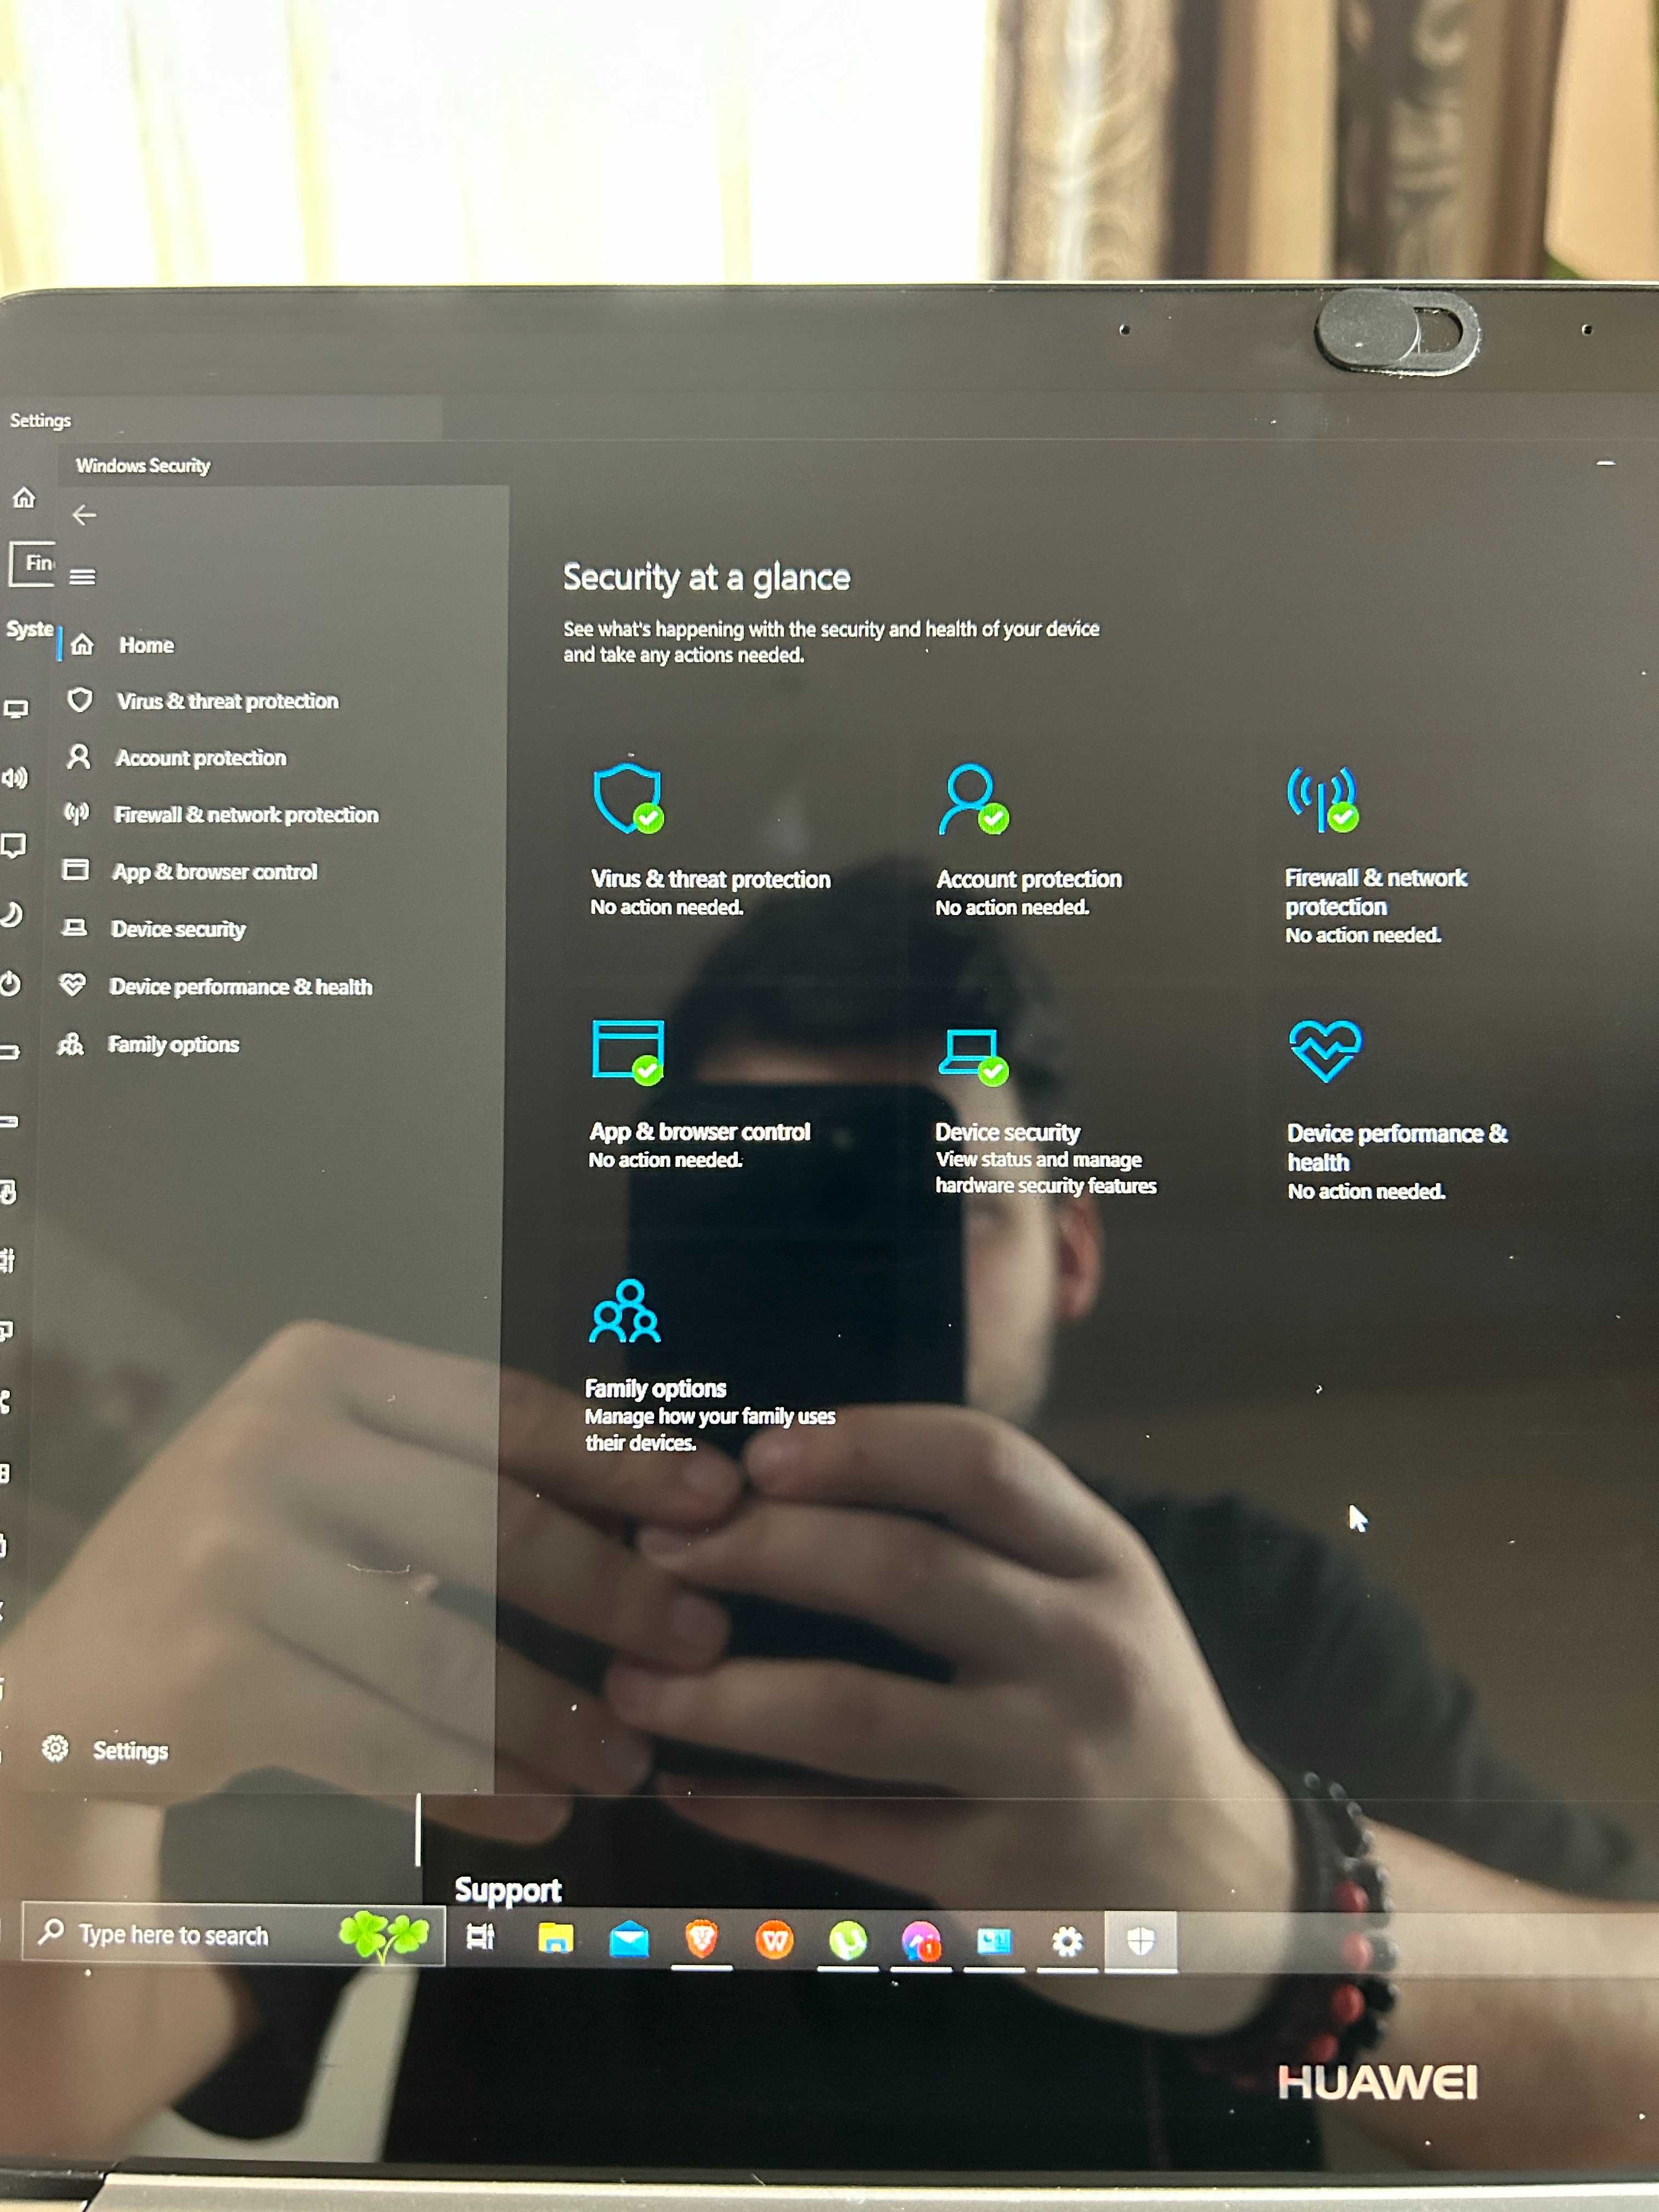The image size is (1659, 2212).
Task: Click the home icon in Settings window
Action: (x=24, y=498)
